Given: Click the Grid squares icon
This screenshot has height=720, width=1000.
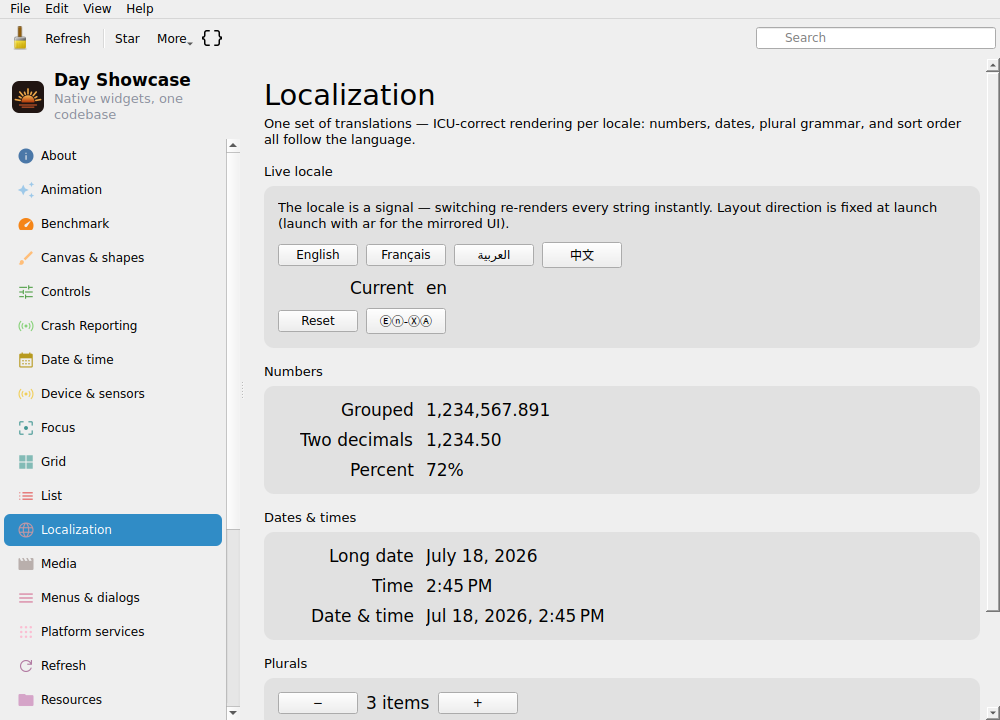Looking at the screenshot, I should coord(26,462).
